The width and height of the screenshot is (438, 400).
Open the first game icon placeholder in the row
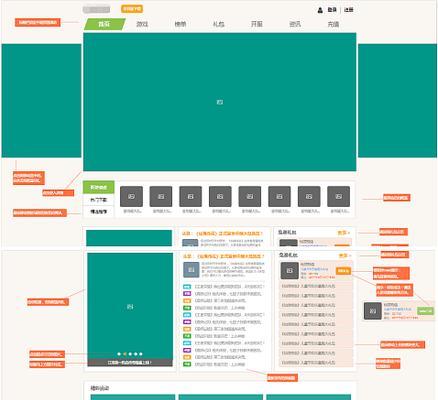(x=131, y=196)
